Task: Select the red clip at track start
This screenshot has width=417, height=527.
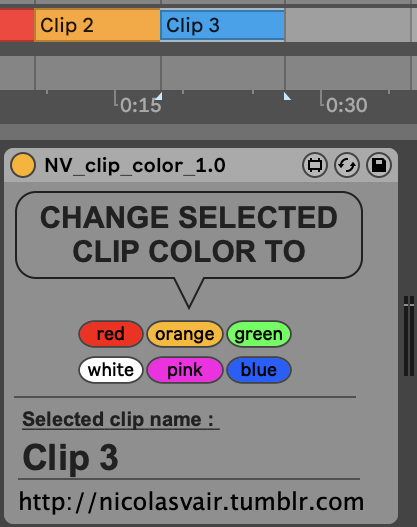Action: pyautogui.click(x=17, y=25)
